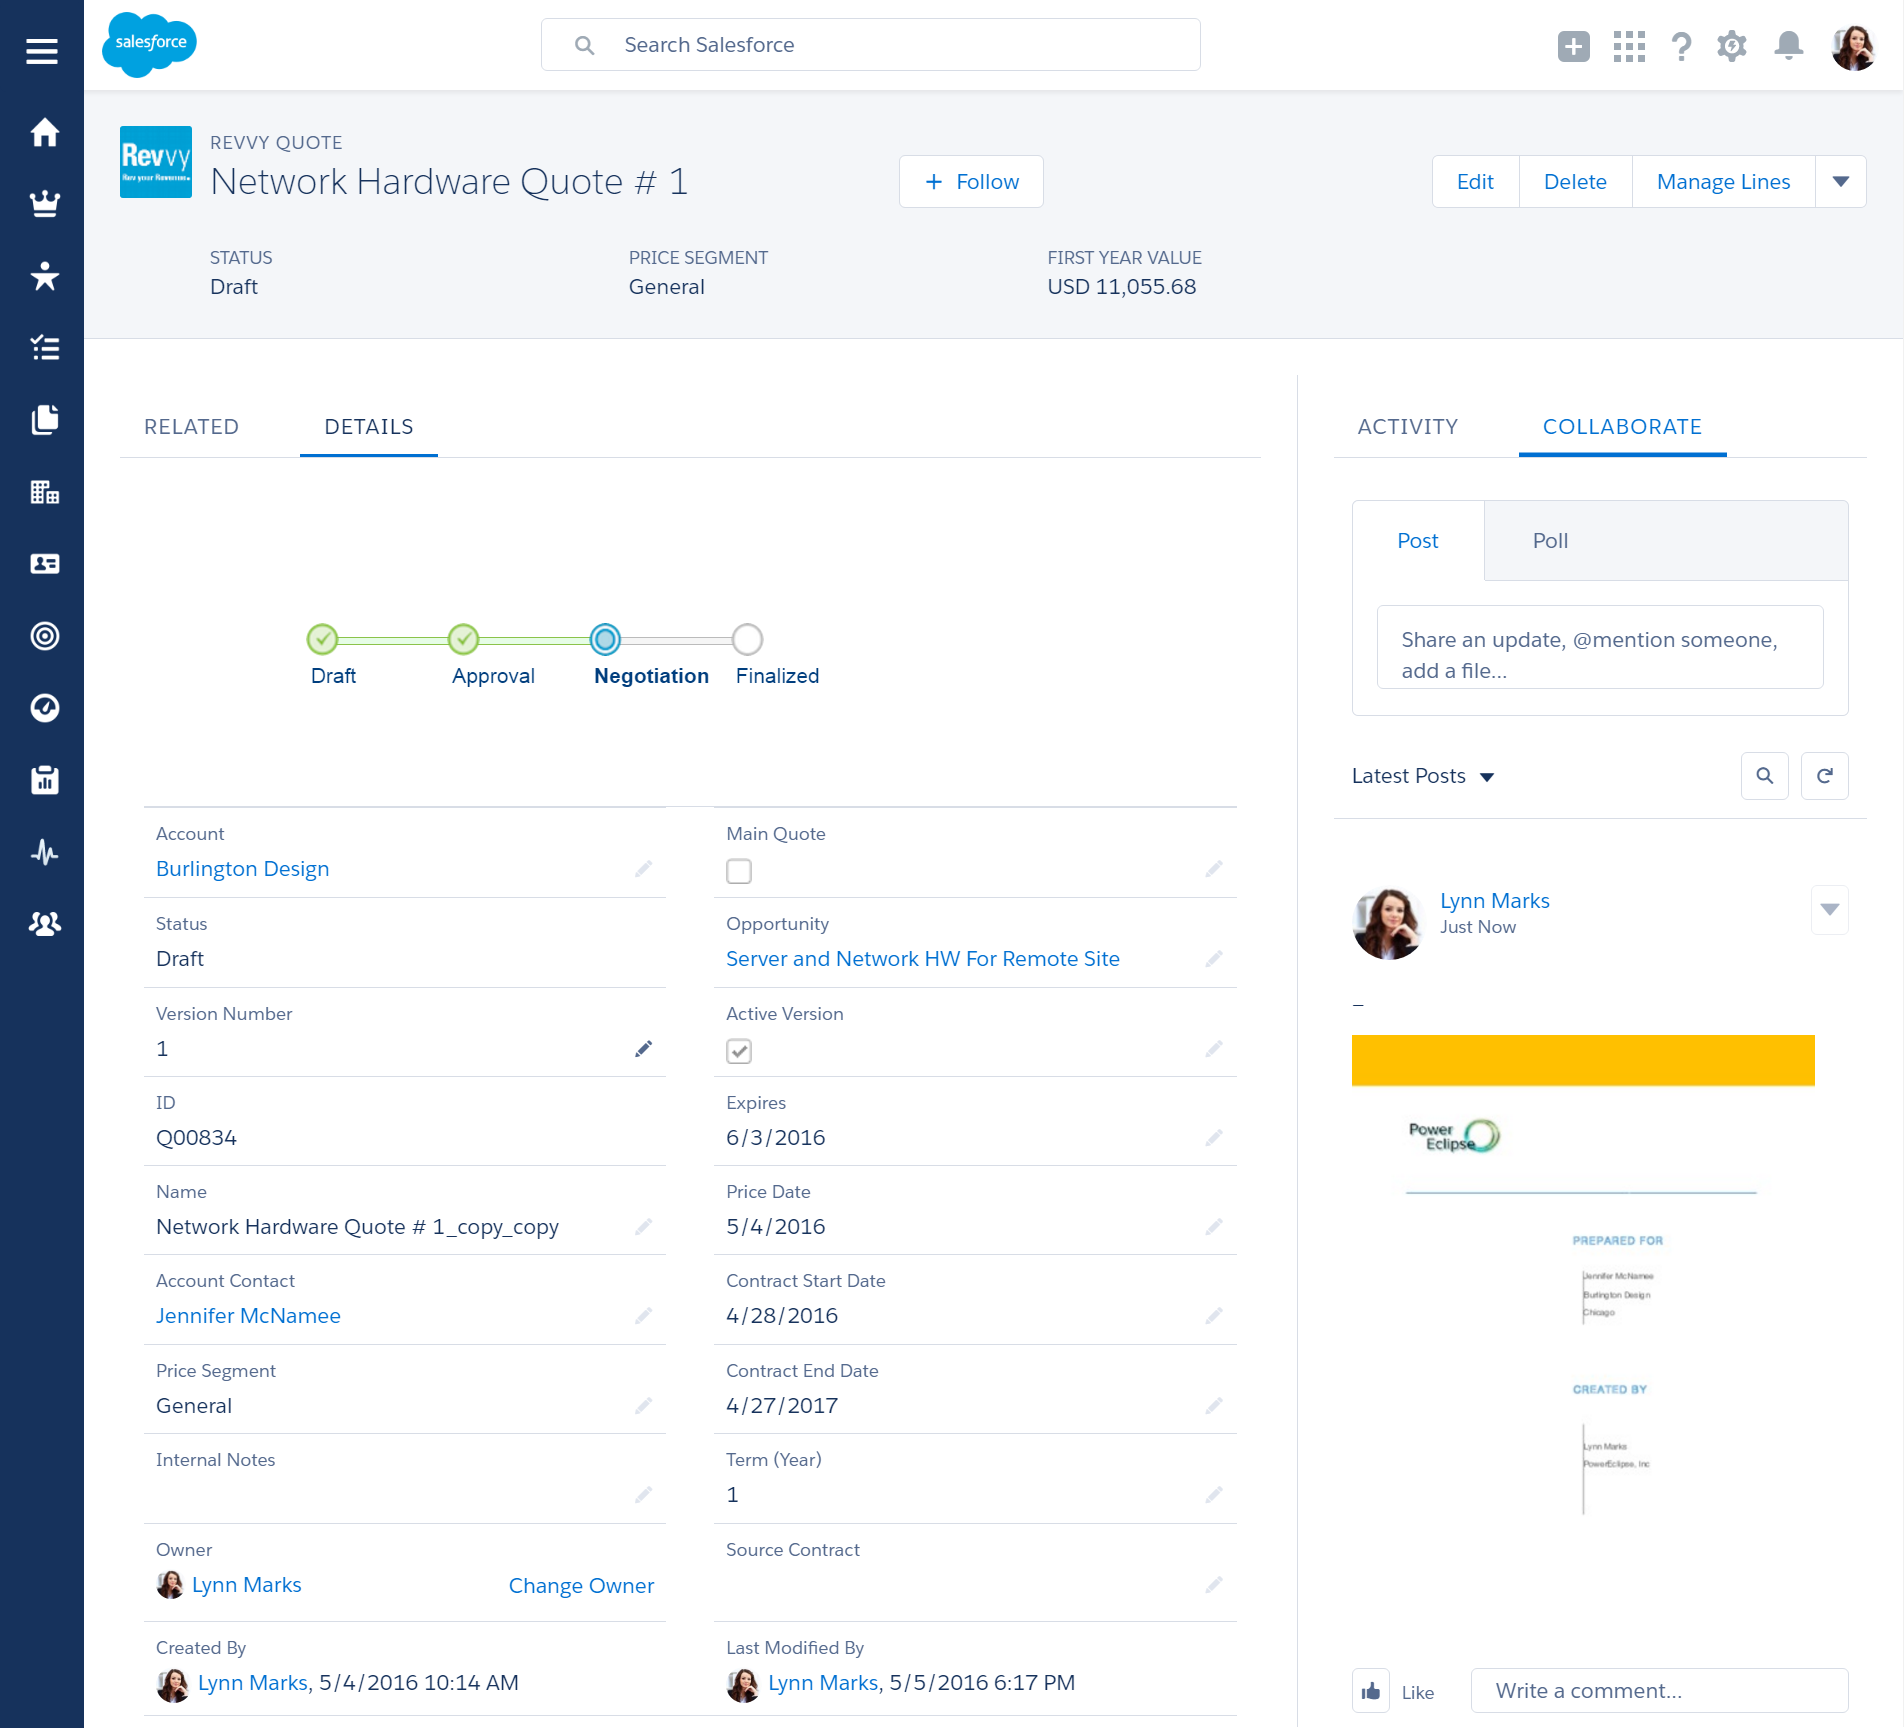Open Lynn Marks owner link
1904x1728 pixels.
[x=246, y=1585]
